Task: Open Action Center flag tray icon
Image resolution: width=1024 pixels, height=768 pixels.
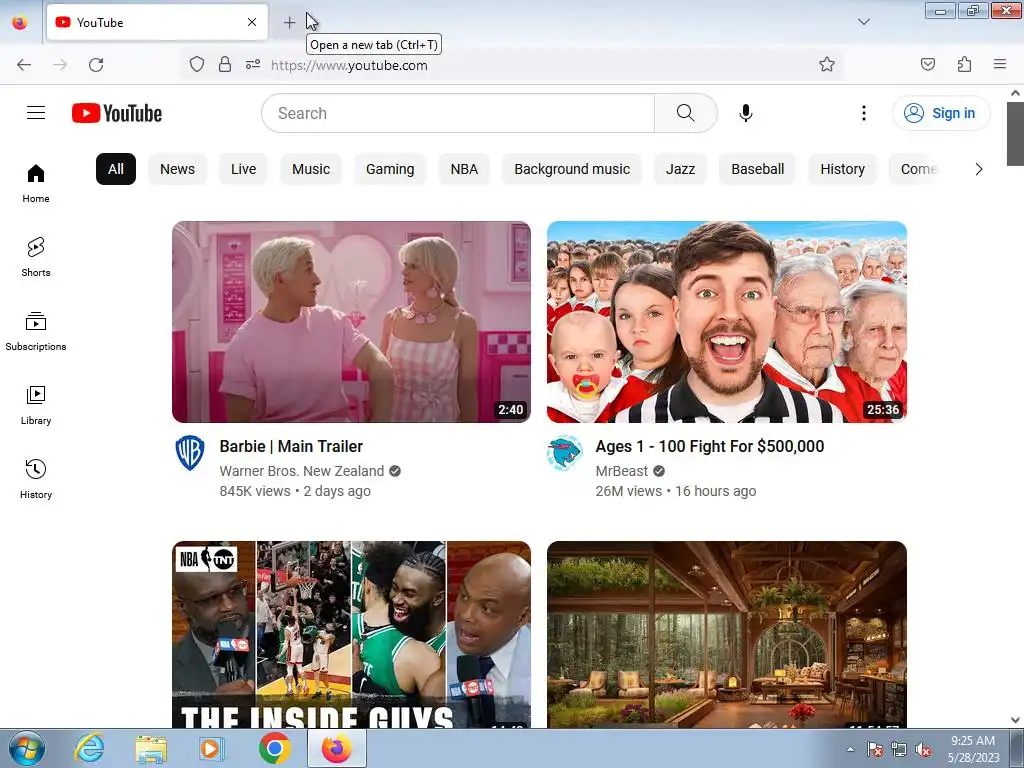Action: click(874, 750)
